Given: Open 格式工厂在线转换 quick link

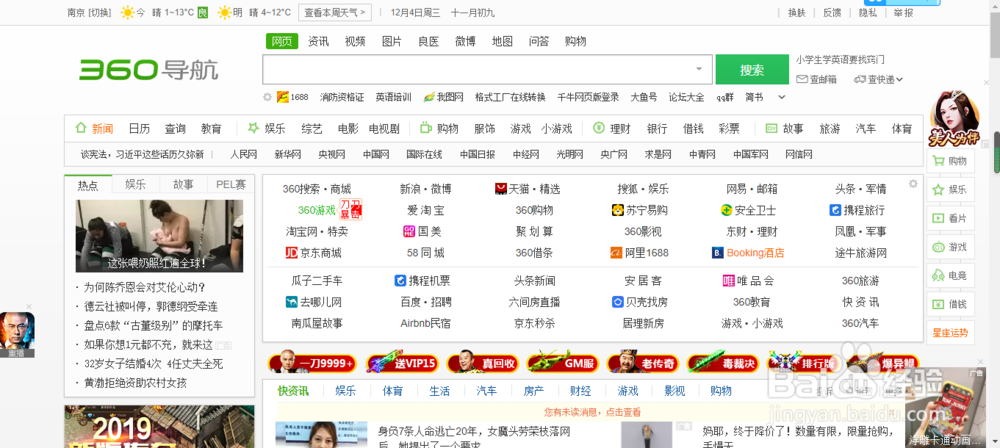Looking at the screenshot, I should click(x=510, y=97).
